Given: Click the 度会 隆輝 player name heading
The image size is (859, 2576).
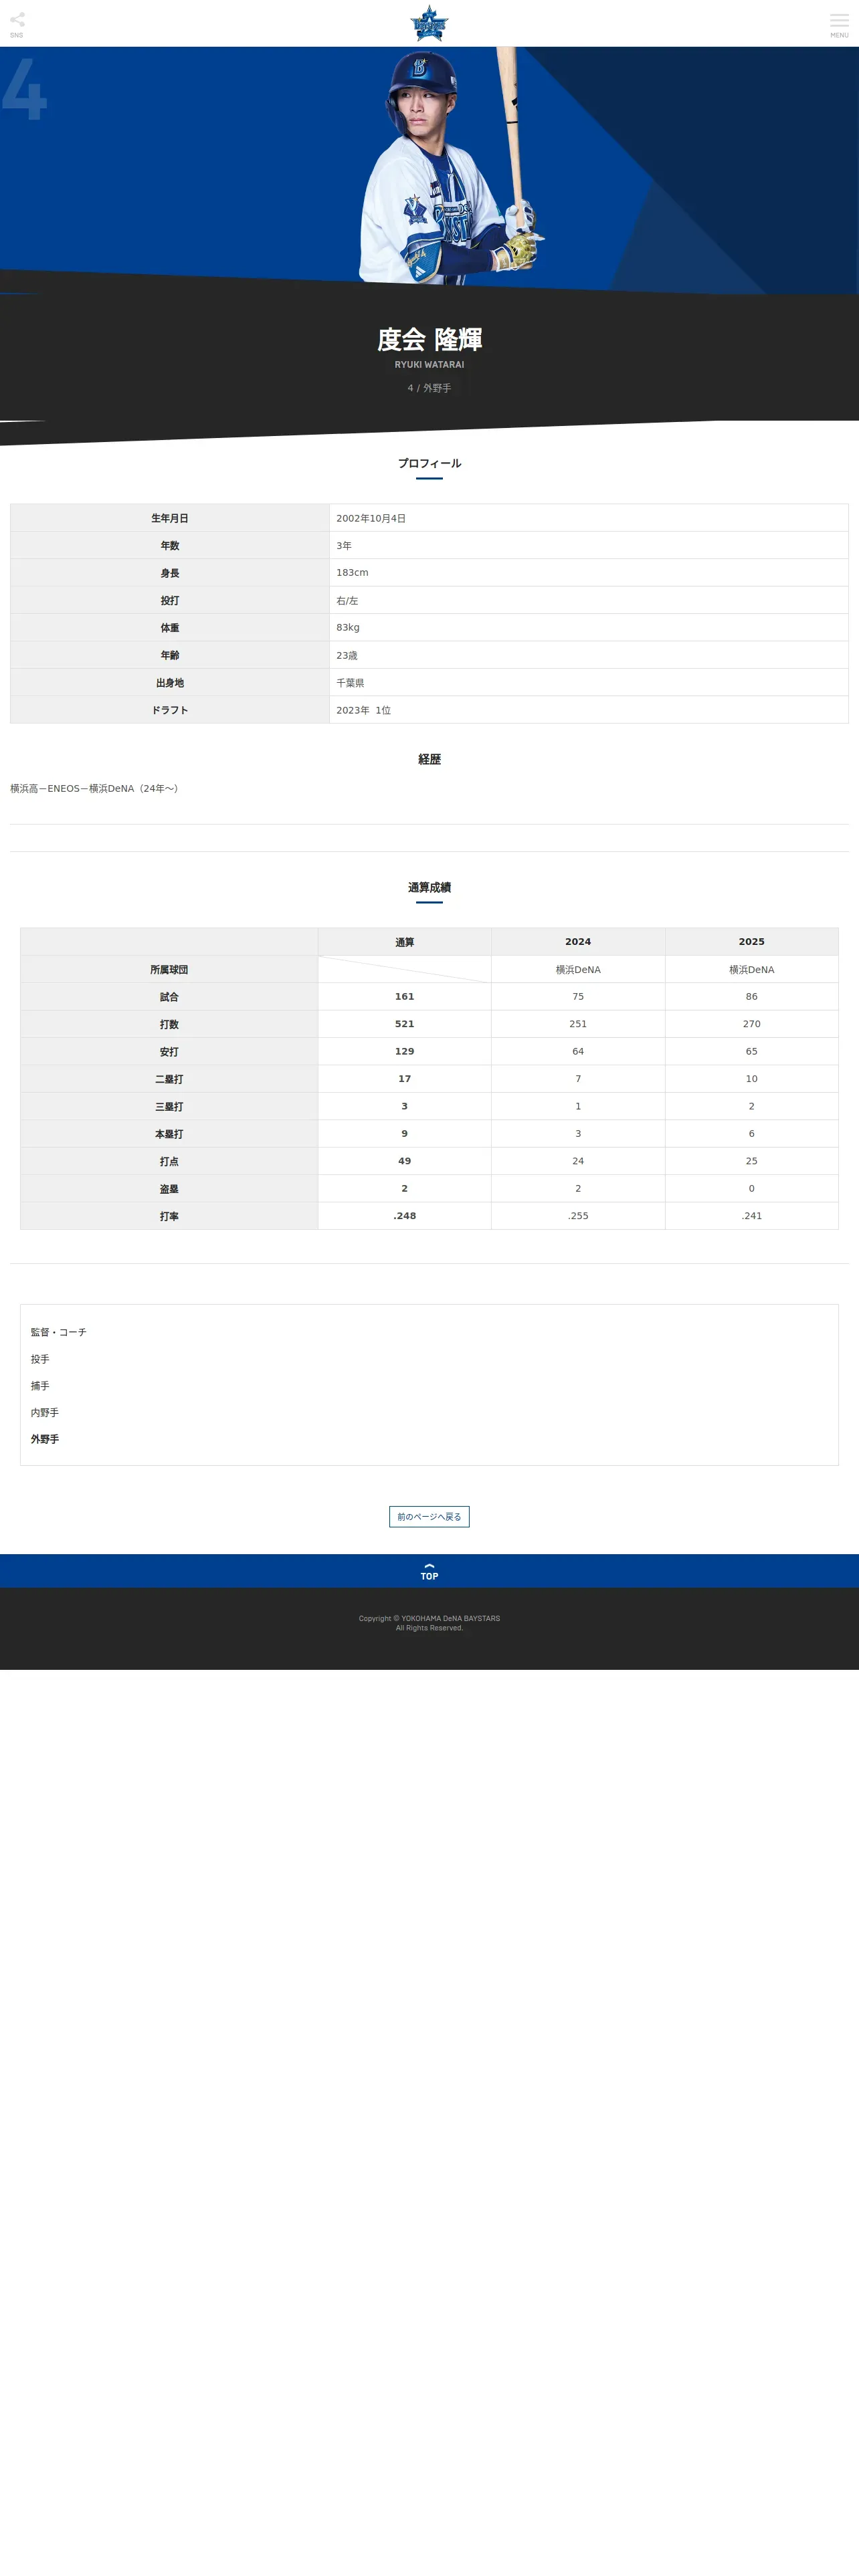Looking at the screenshot, I should (x=429, y=340).
